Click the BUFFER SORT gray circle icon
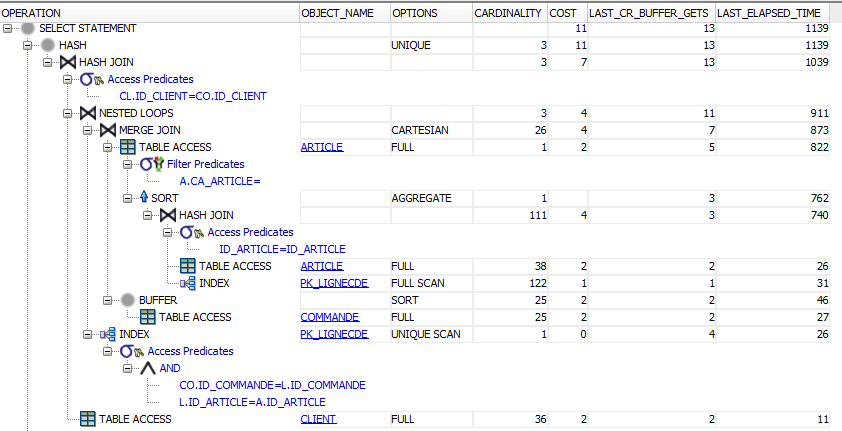The height and width of the screenshot is (431, 842). point(128,300)
